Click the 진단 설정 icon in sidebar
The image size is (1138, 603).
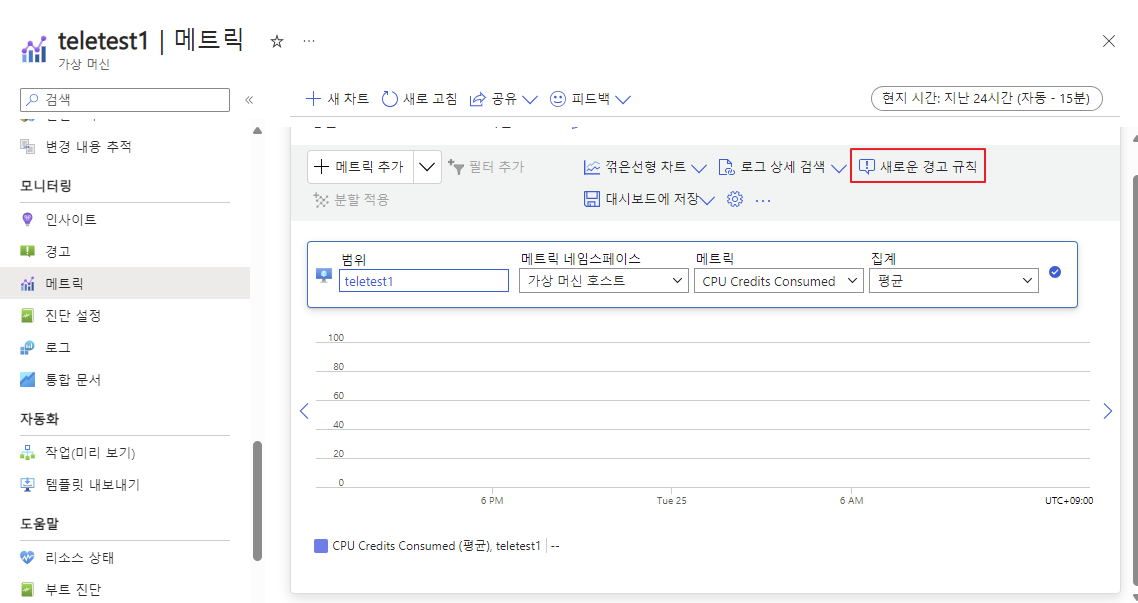pos(28,316)
